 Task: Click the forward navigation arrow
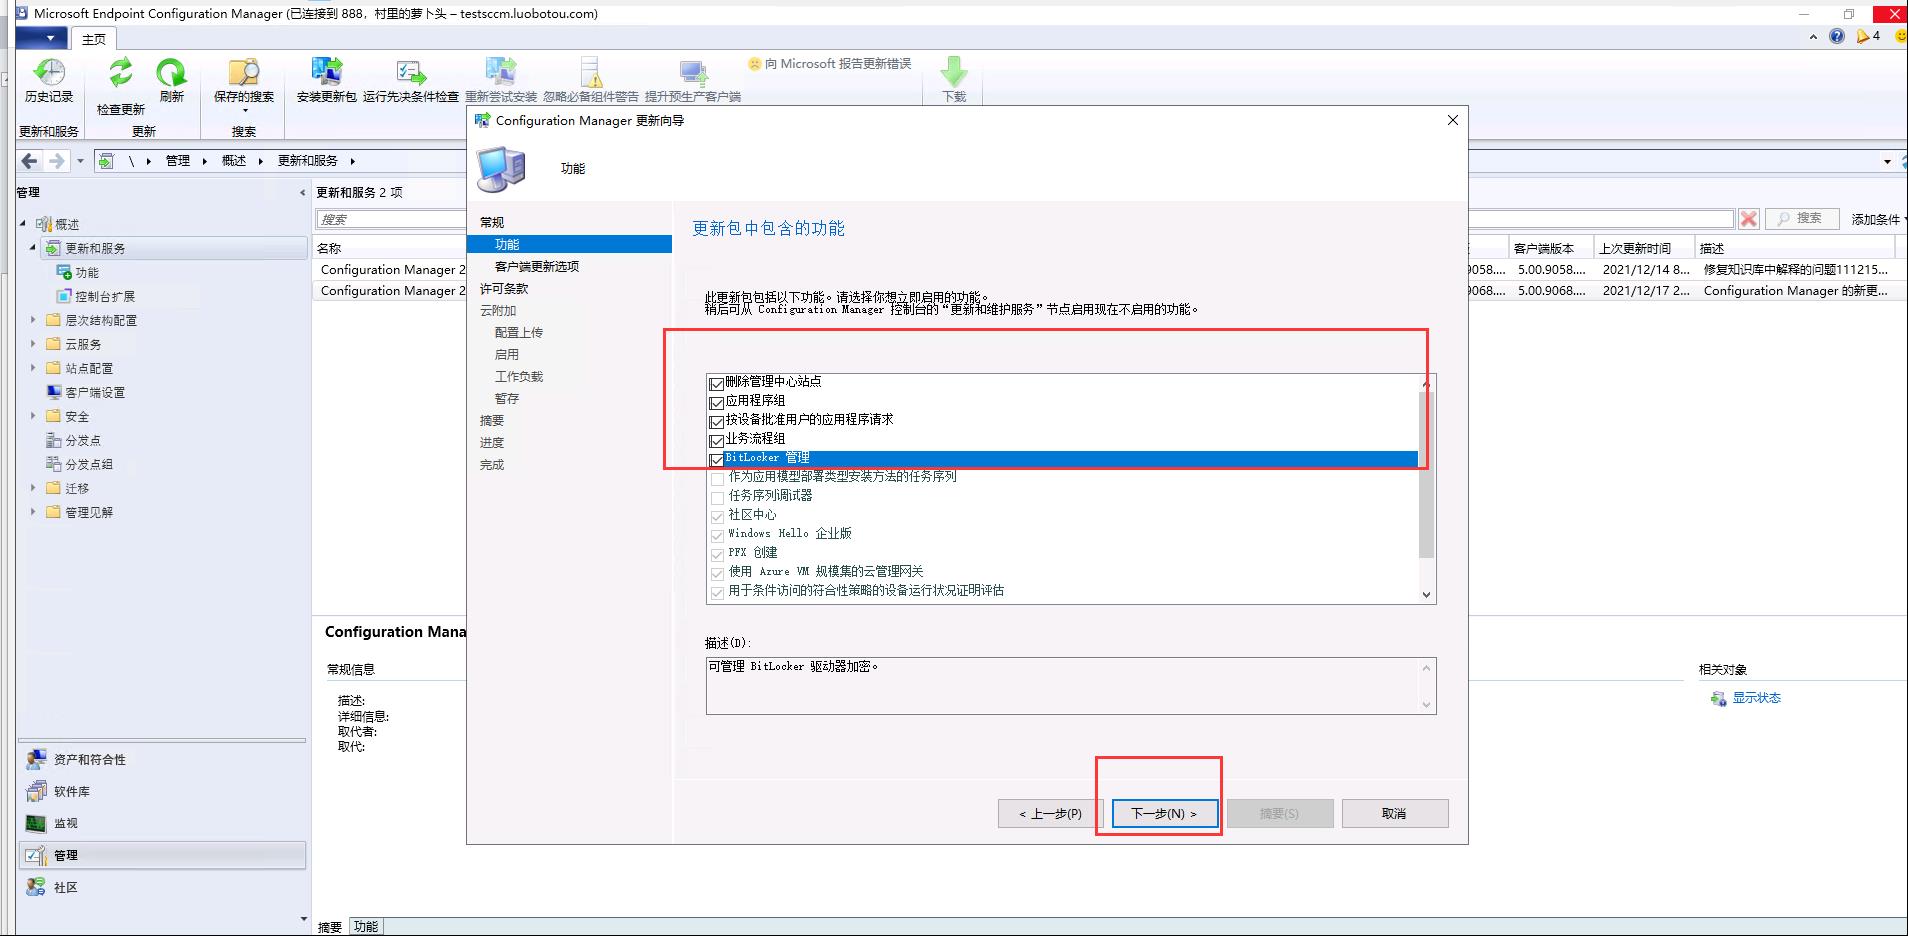click(57, 160)
